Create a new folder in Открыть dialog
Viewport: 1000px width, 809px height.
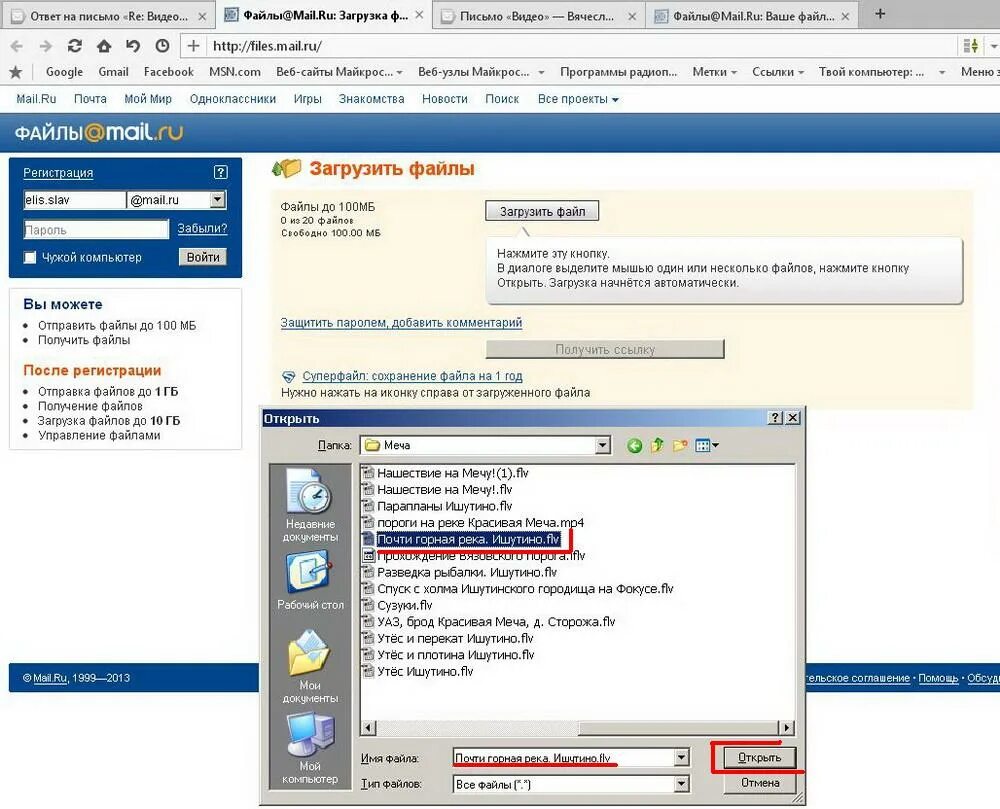tap(680, 446)
